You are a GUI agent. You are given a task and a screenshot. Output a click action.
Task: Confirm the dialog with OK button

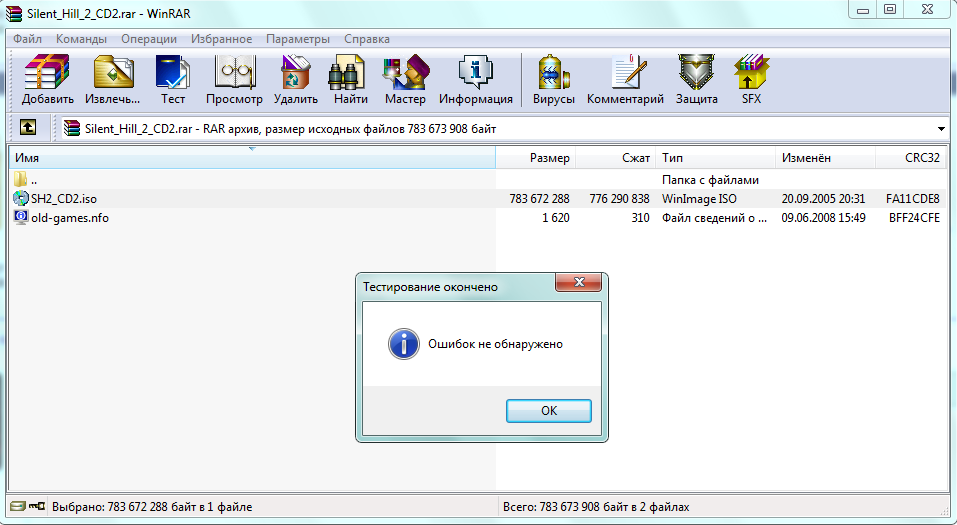click(x=549, y=411)
